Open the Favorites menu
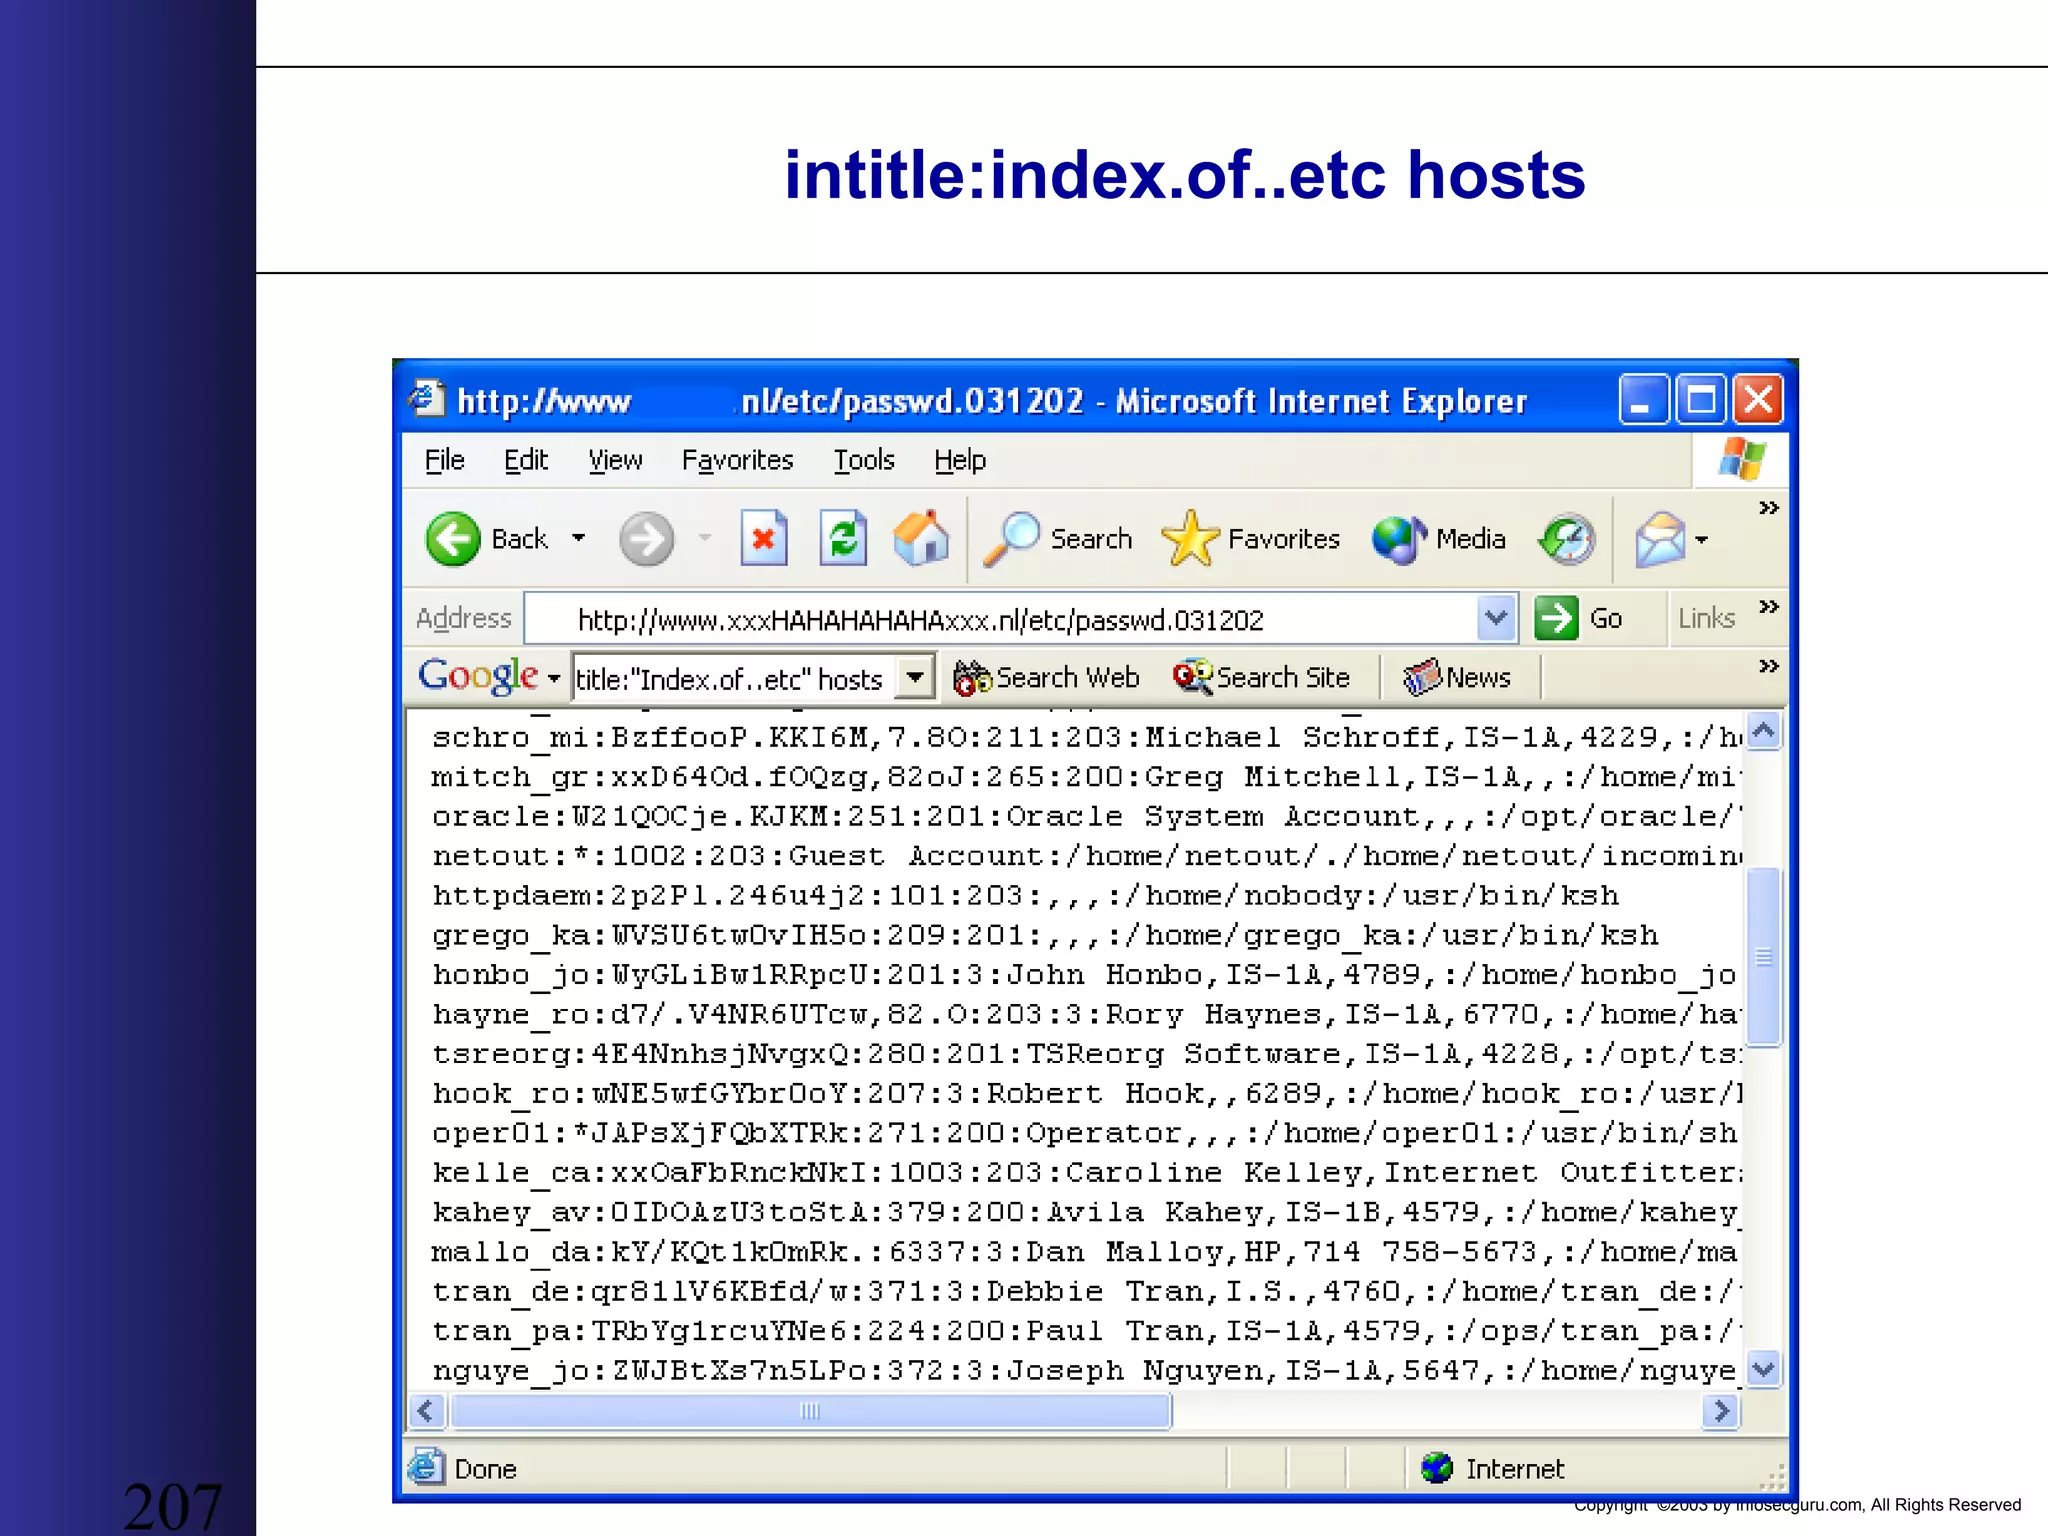This screenshot has height=1536, width=2048. 737,460
